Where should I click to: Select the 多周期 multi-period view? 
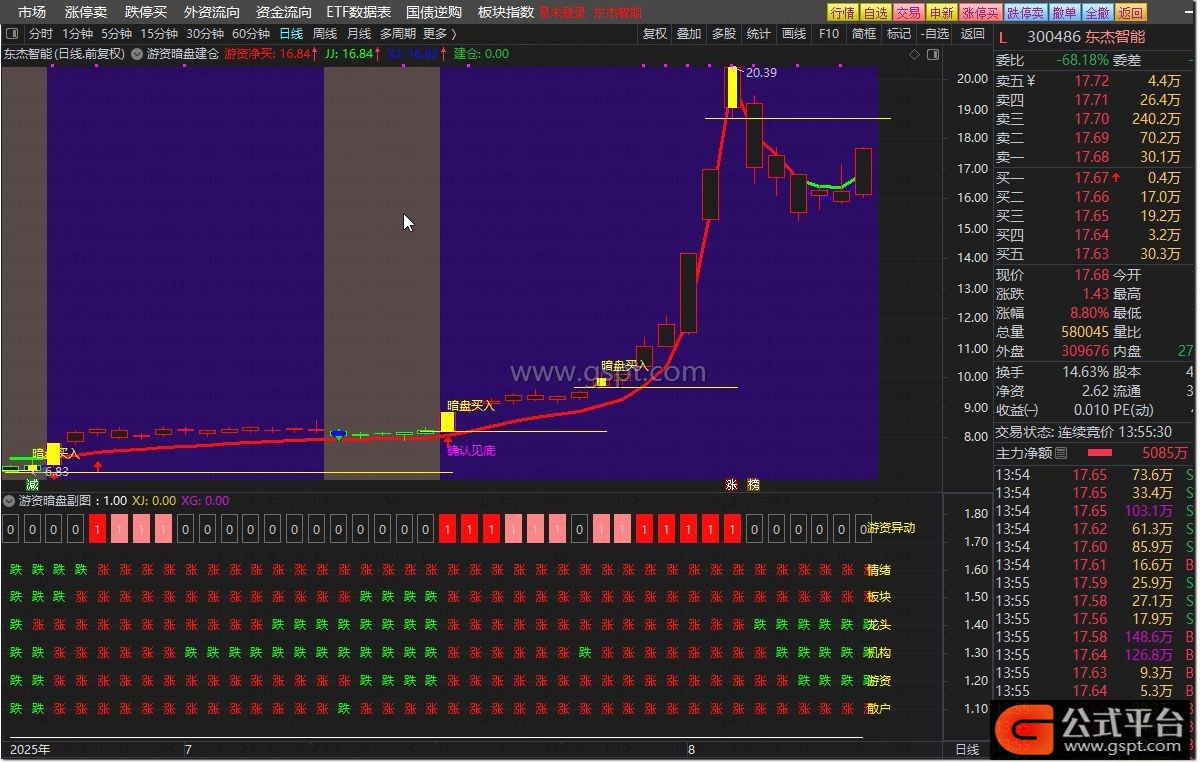point(398,33)
